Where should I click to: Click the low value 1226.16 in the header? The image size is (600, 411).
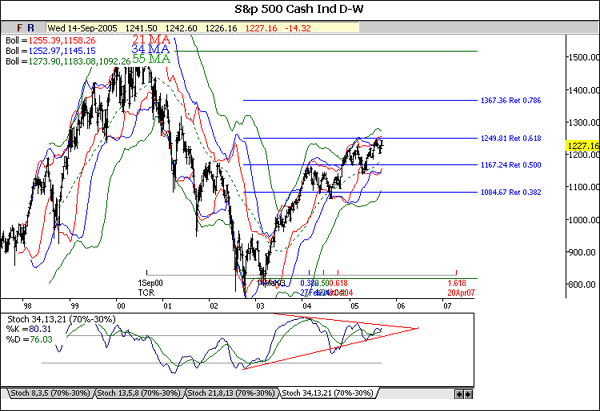click(221, 28)
